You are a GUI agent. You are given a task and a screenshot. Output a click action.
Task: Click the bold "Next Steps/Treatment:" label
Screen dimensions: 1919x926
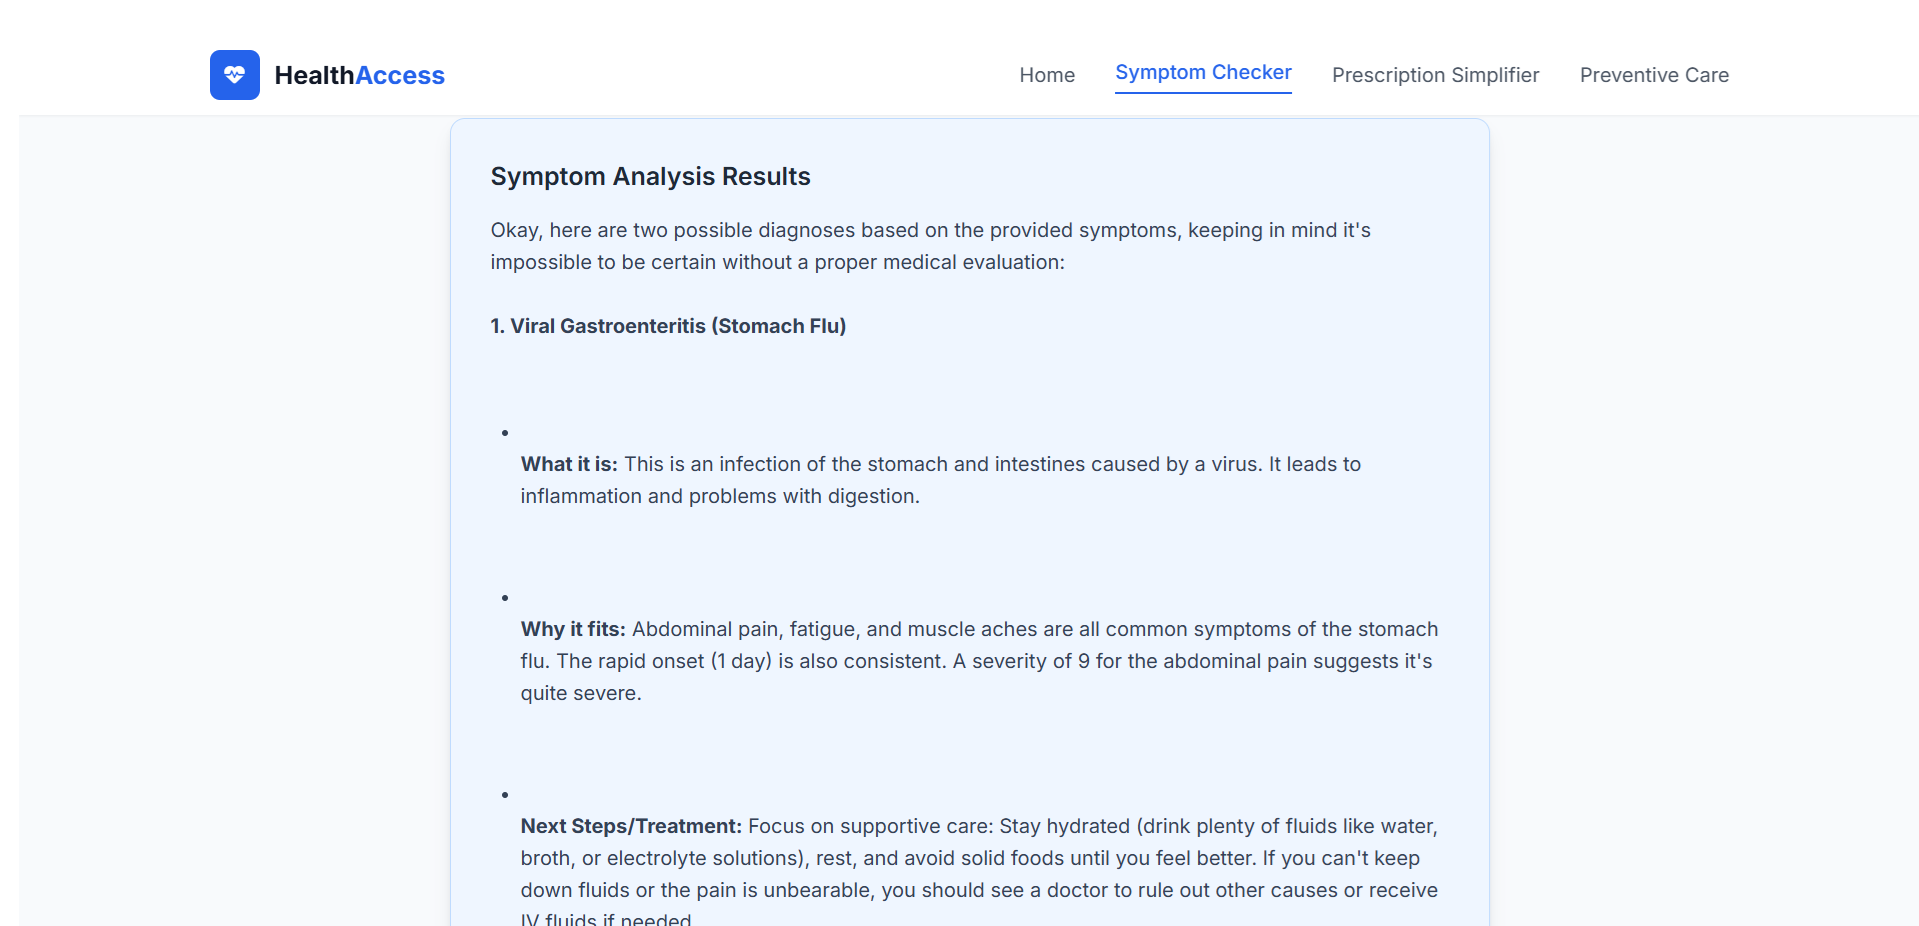point(631,826)
